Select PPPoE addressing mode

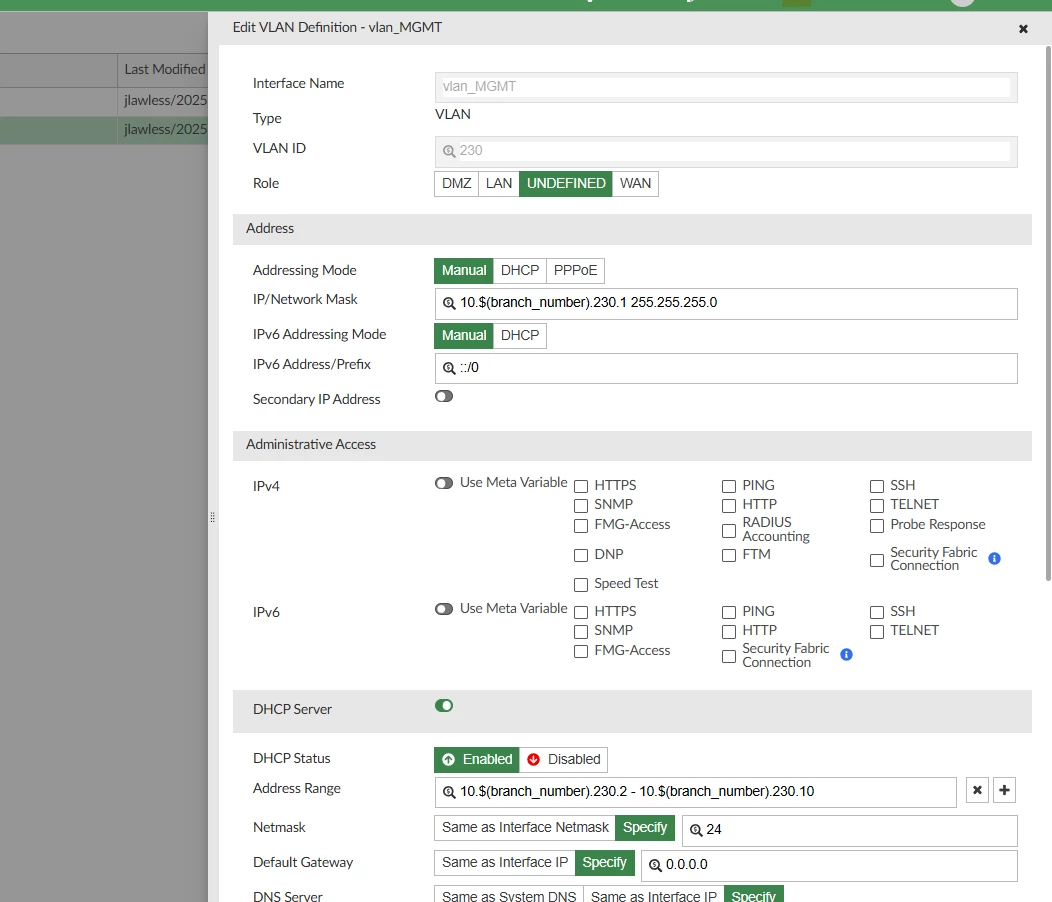pyautogui.click(x=576, y=270)
